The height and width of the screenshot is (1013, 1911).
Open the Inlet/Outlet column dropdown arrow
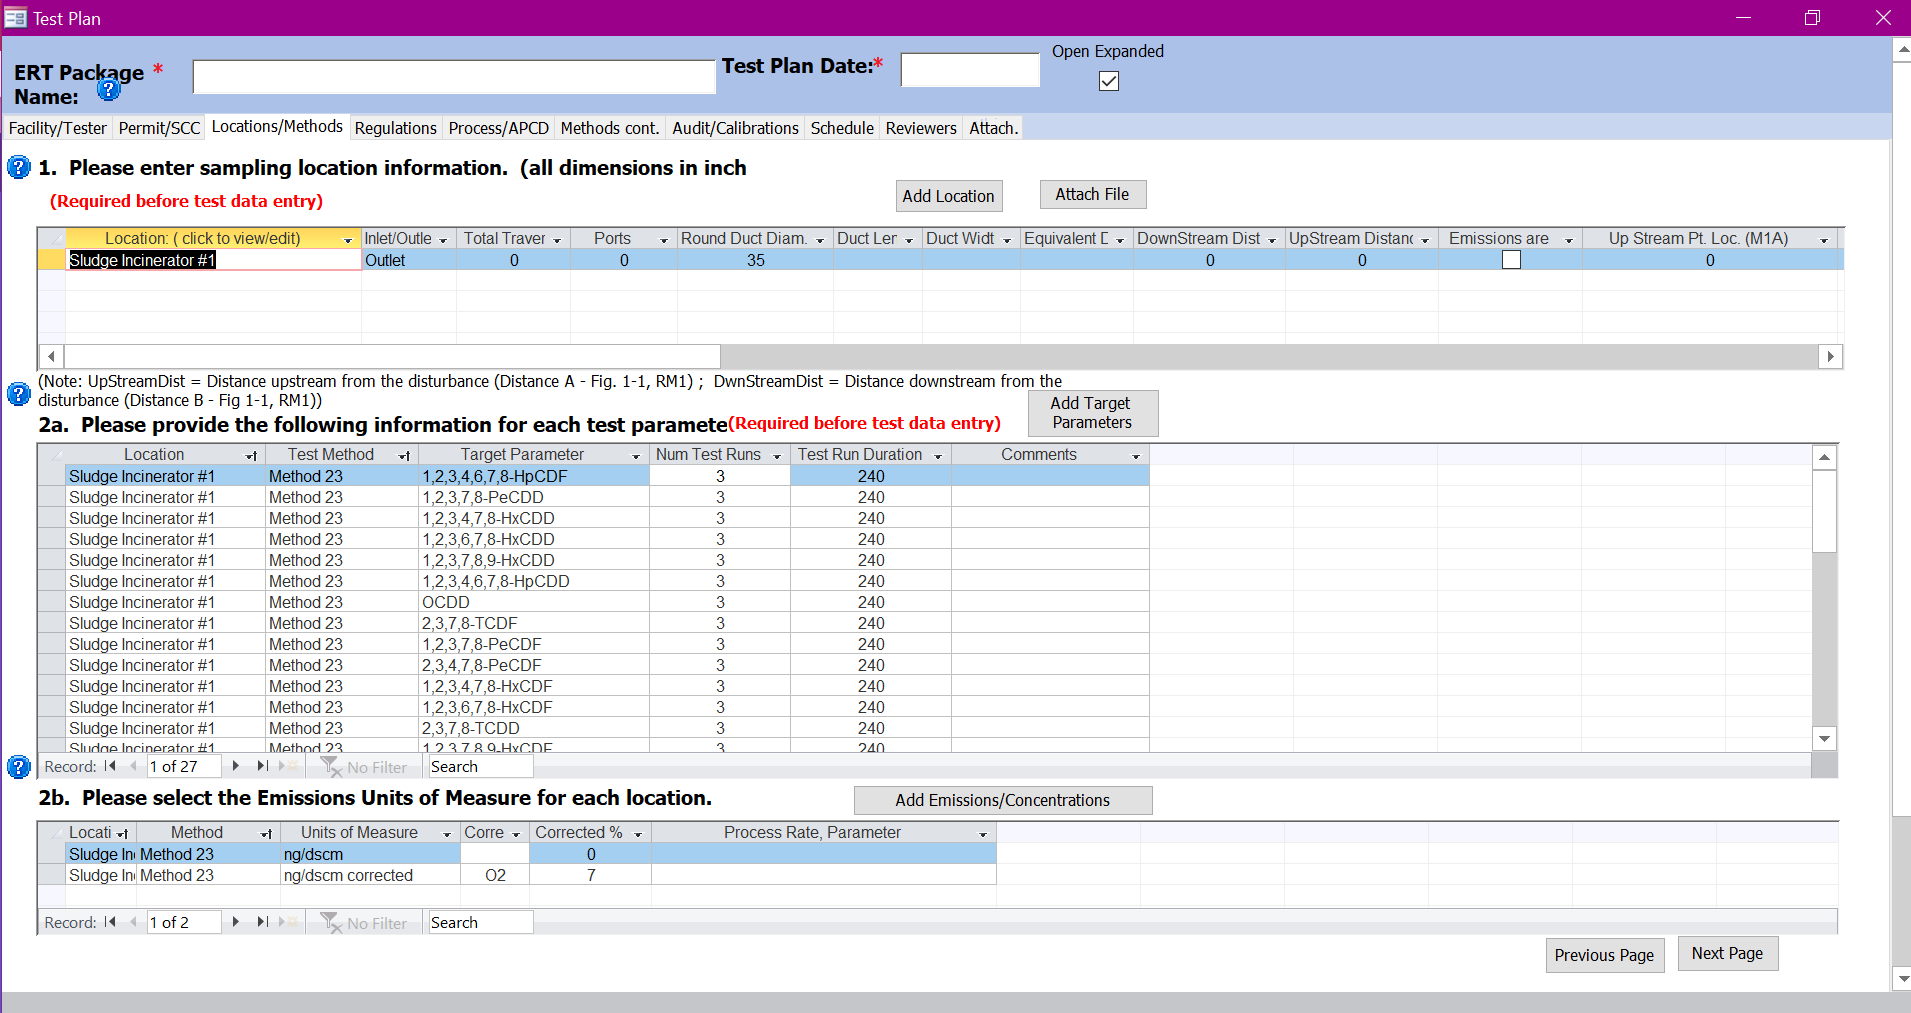[443, 240]
